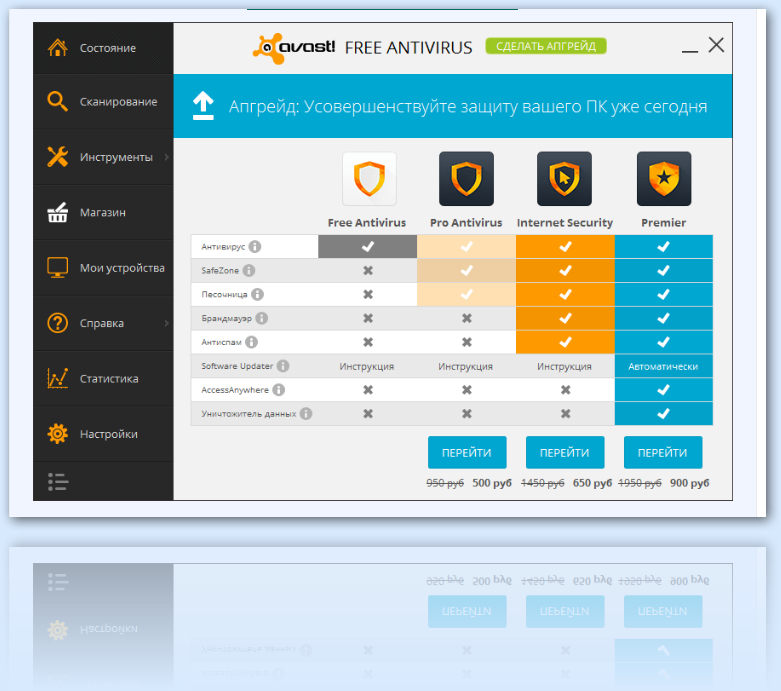Click the struck-through 1450 руб price
The height and width of the screenshot is (691, 781).
coord(542,483)
